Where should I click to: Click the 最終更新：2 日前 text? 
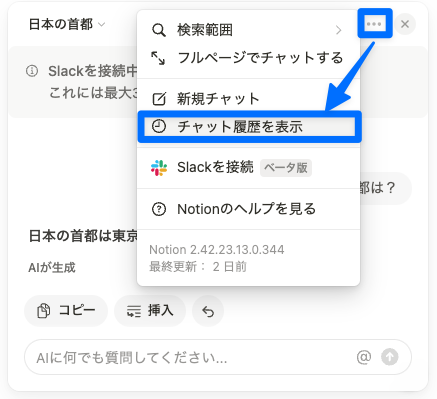198,267
